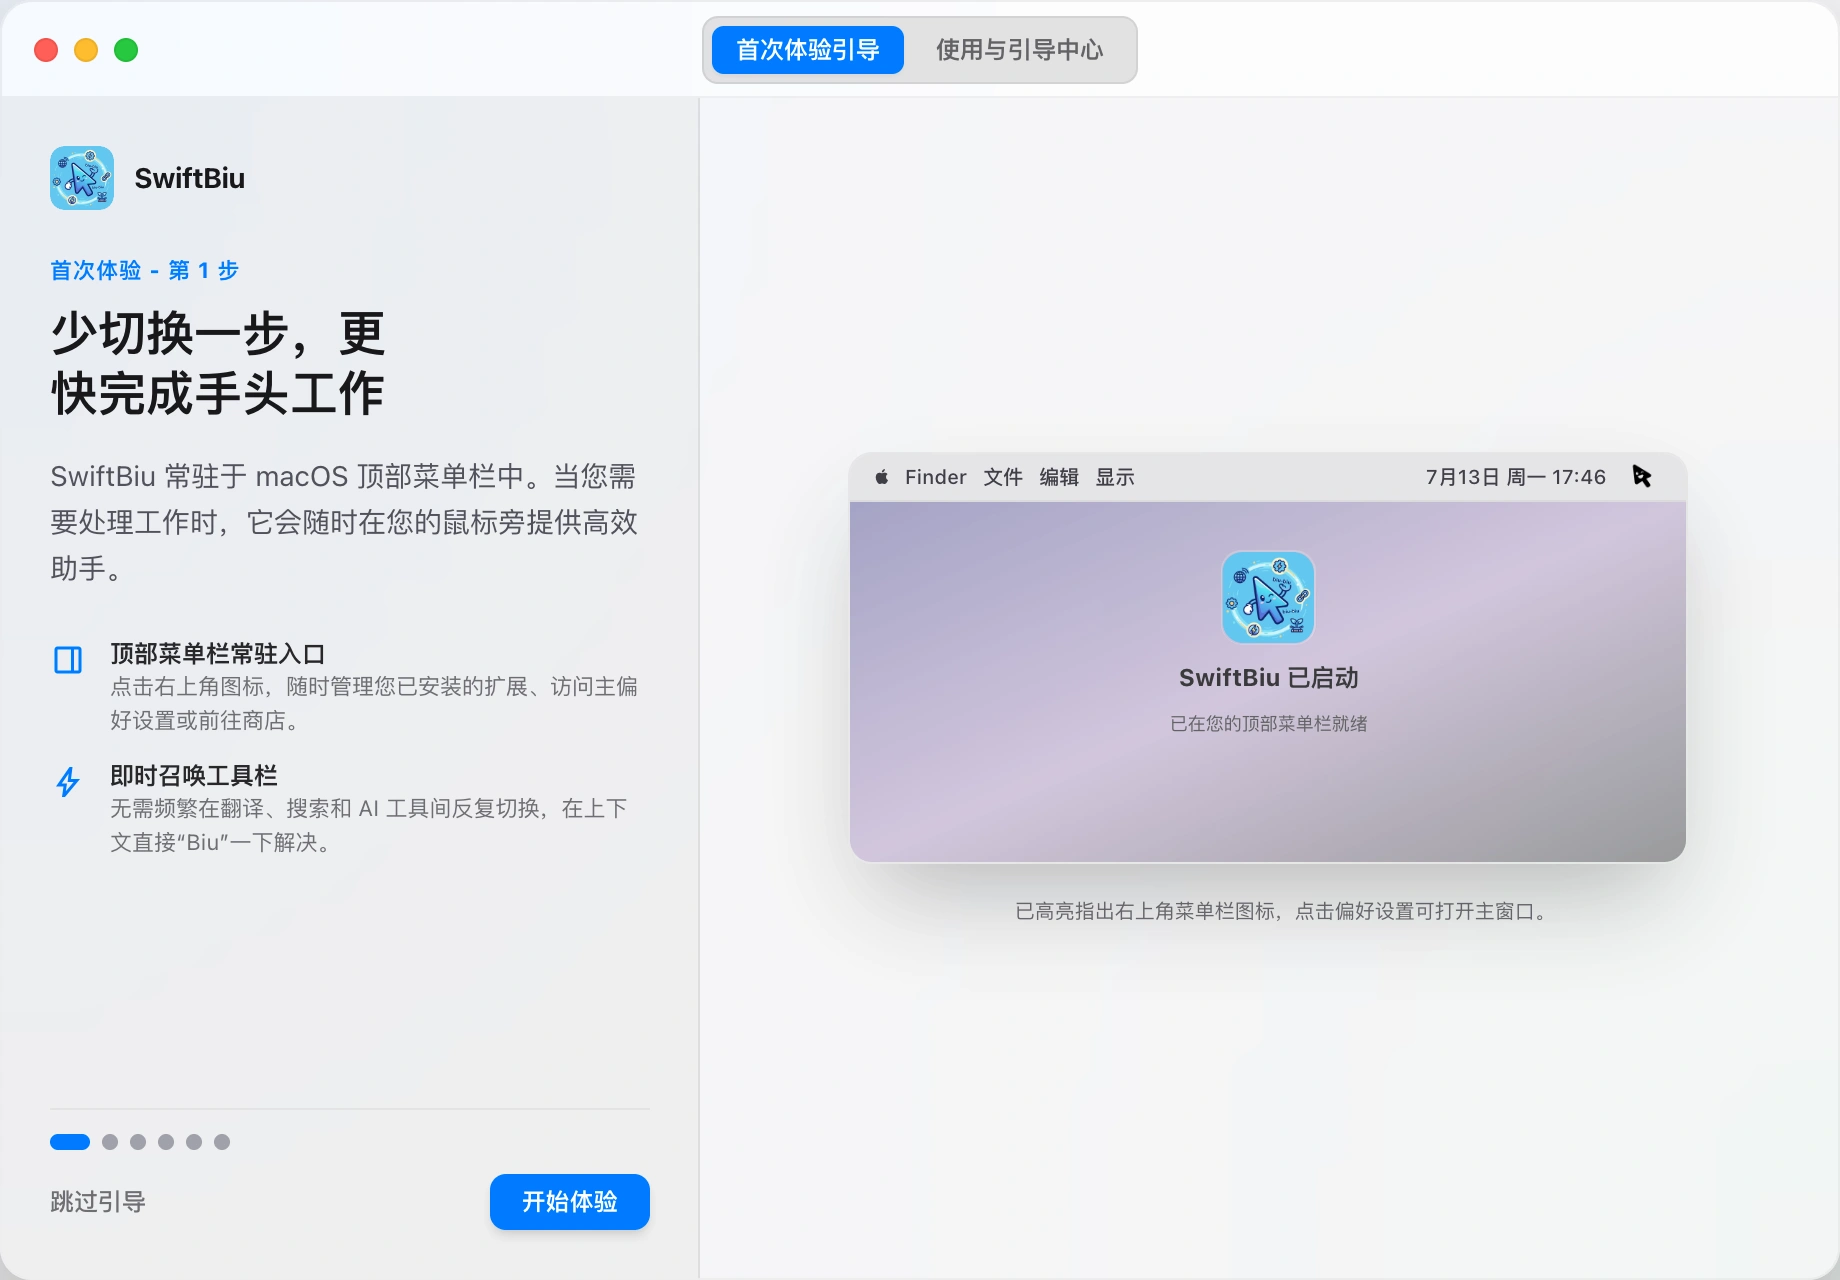Click the 跳过引导 link
The width and height of the screenshot is (1840, 1280).
[98, 1202]
